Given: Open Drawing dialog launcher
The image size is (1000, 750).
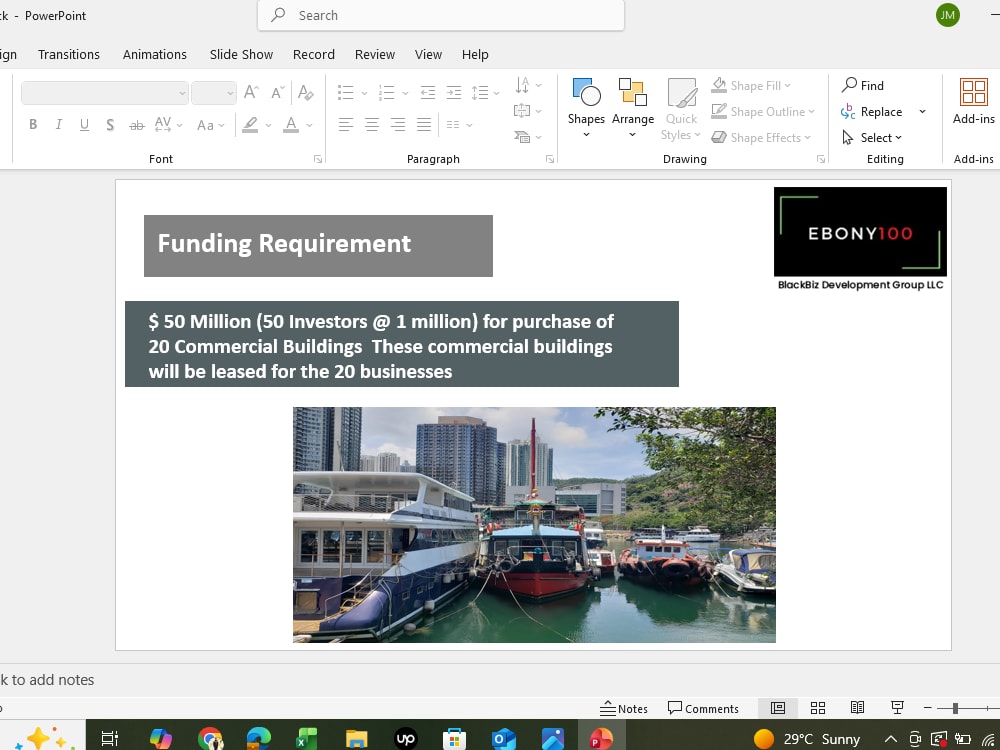Looking at the screenshot, I should click(821, 159).
